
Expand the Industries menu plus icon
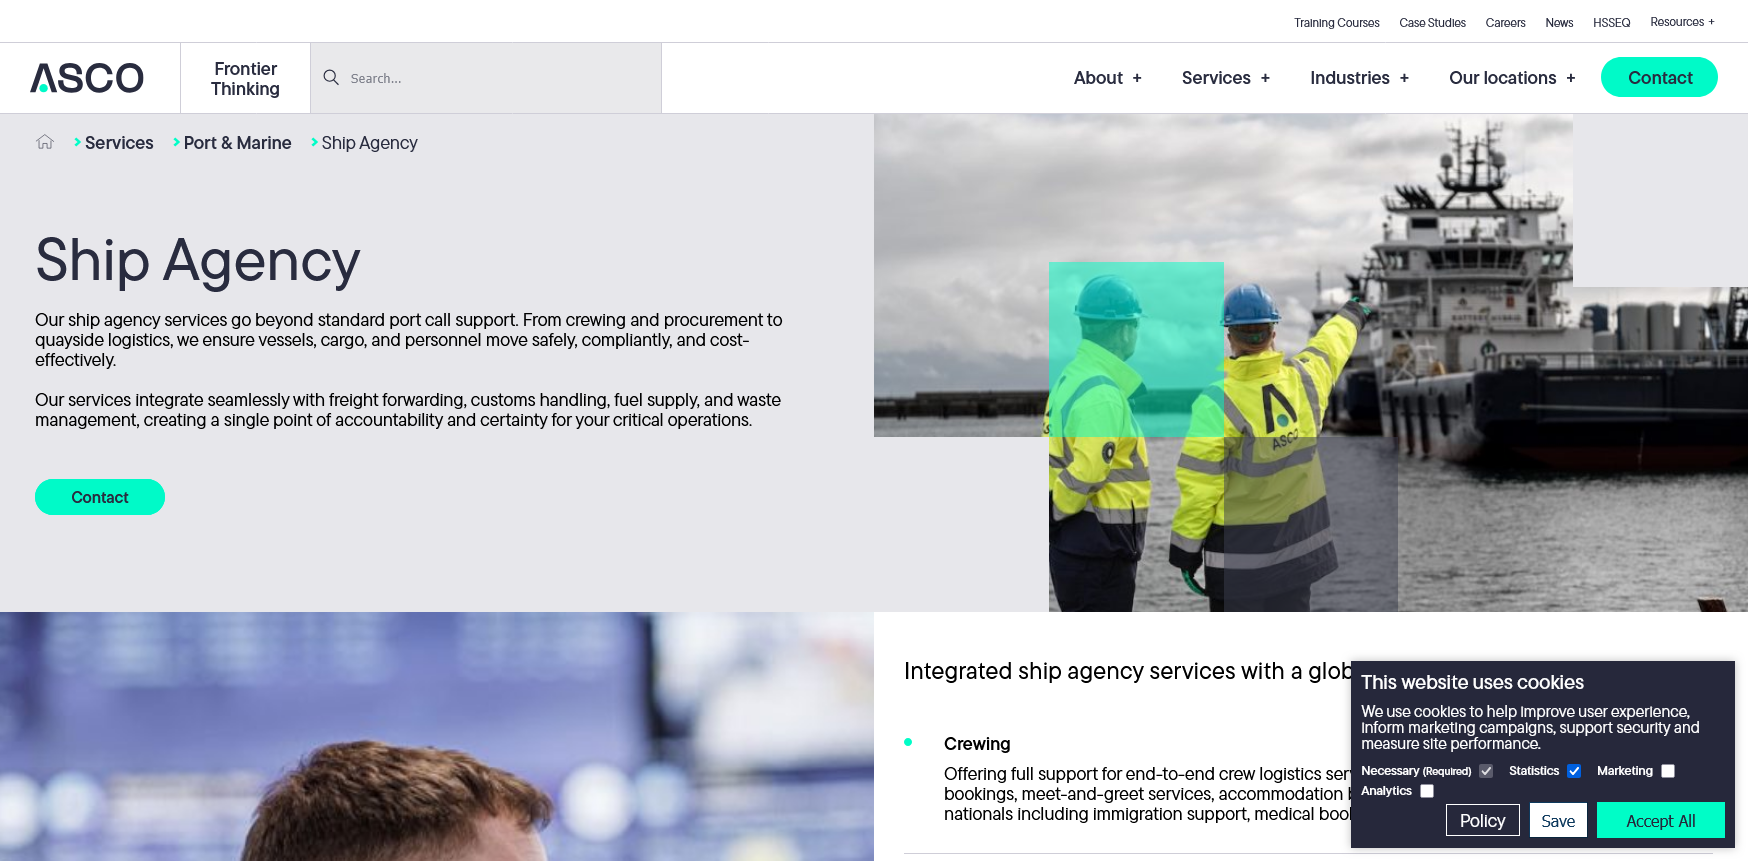pos(1404,78)
